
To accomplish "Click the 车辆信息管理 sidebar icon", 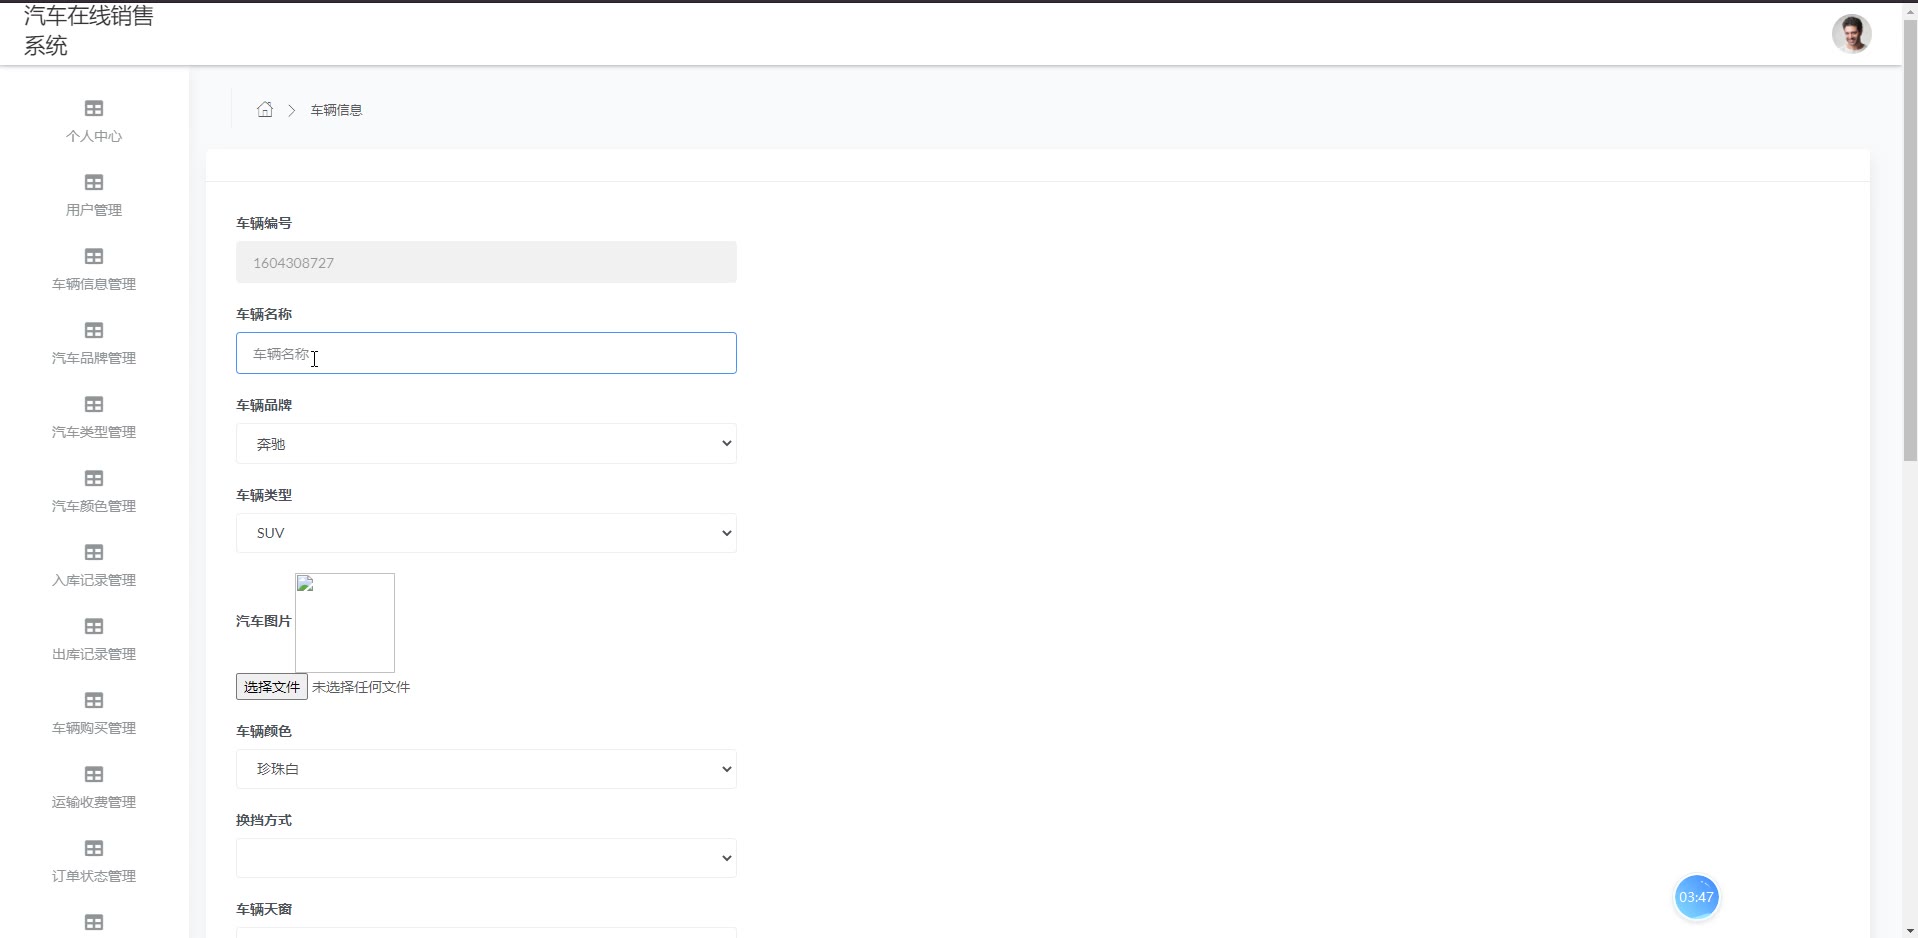I will coord(94,257).
